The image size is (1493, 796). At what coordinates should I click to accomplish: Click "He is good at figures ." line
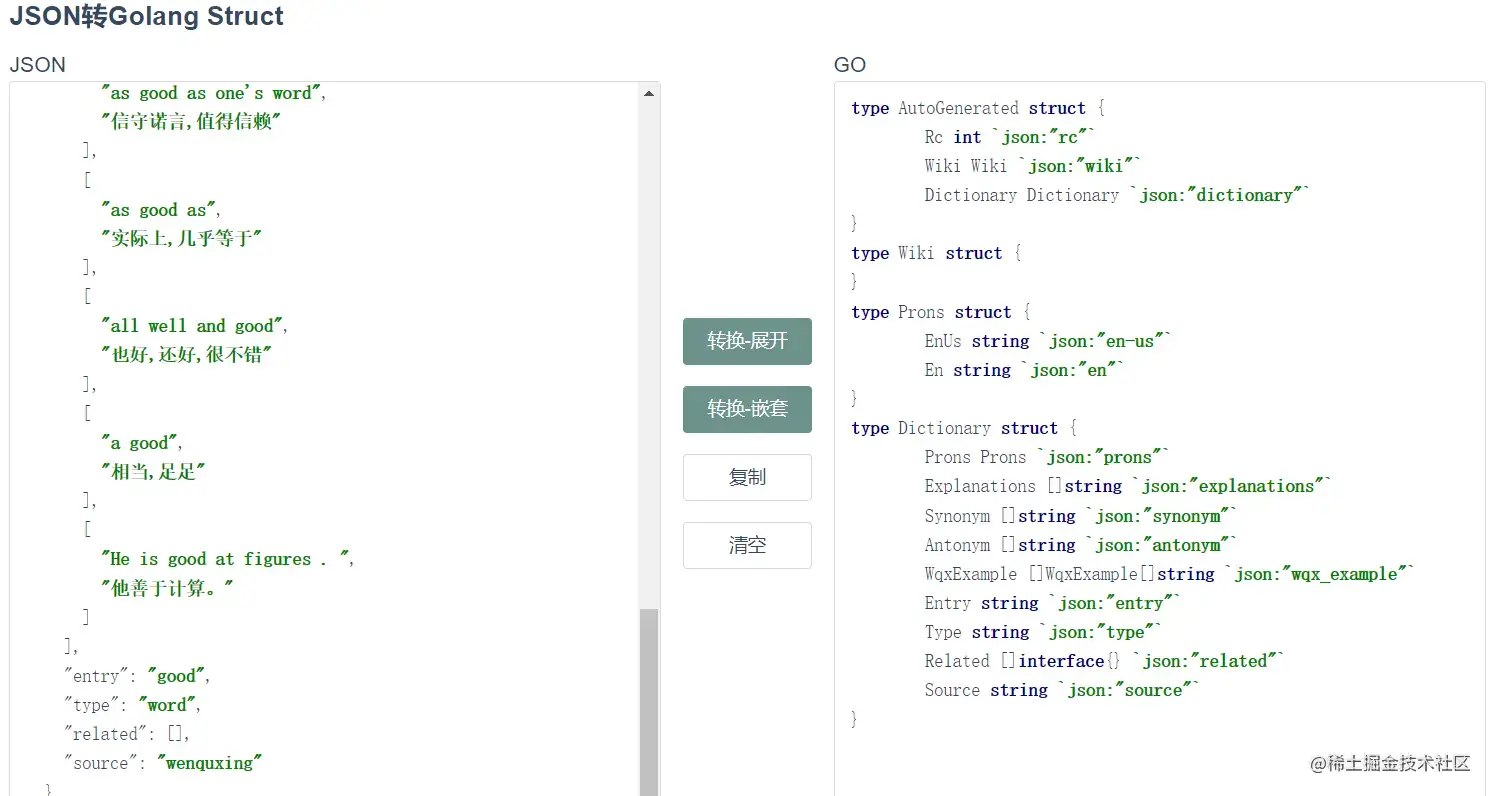(x=227, y=559)
